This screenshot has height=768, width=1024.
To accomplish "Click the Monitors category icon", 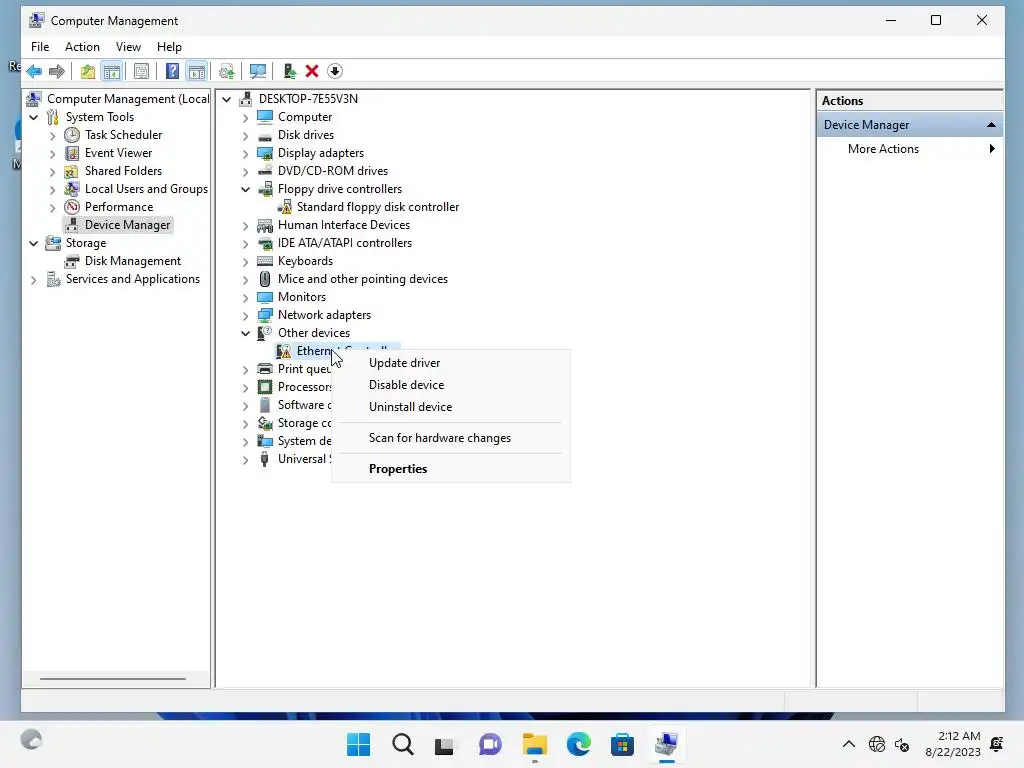I will click(264, 297).
